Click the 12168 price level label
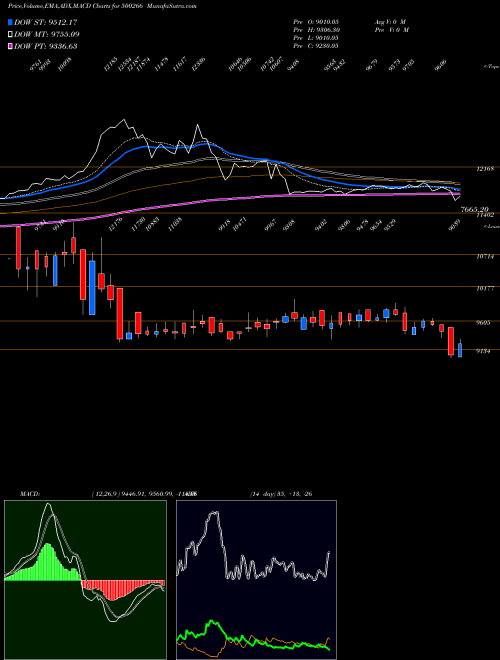This screenshot has width=500, height=660. click(x=485, y=169)
